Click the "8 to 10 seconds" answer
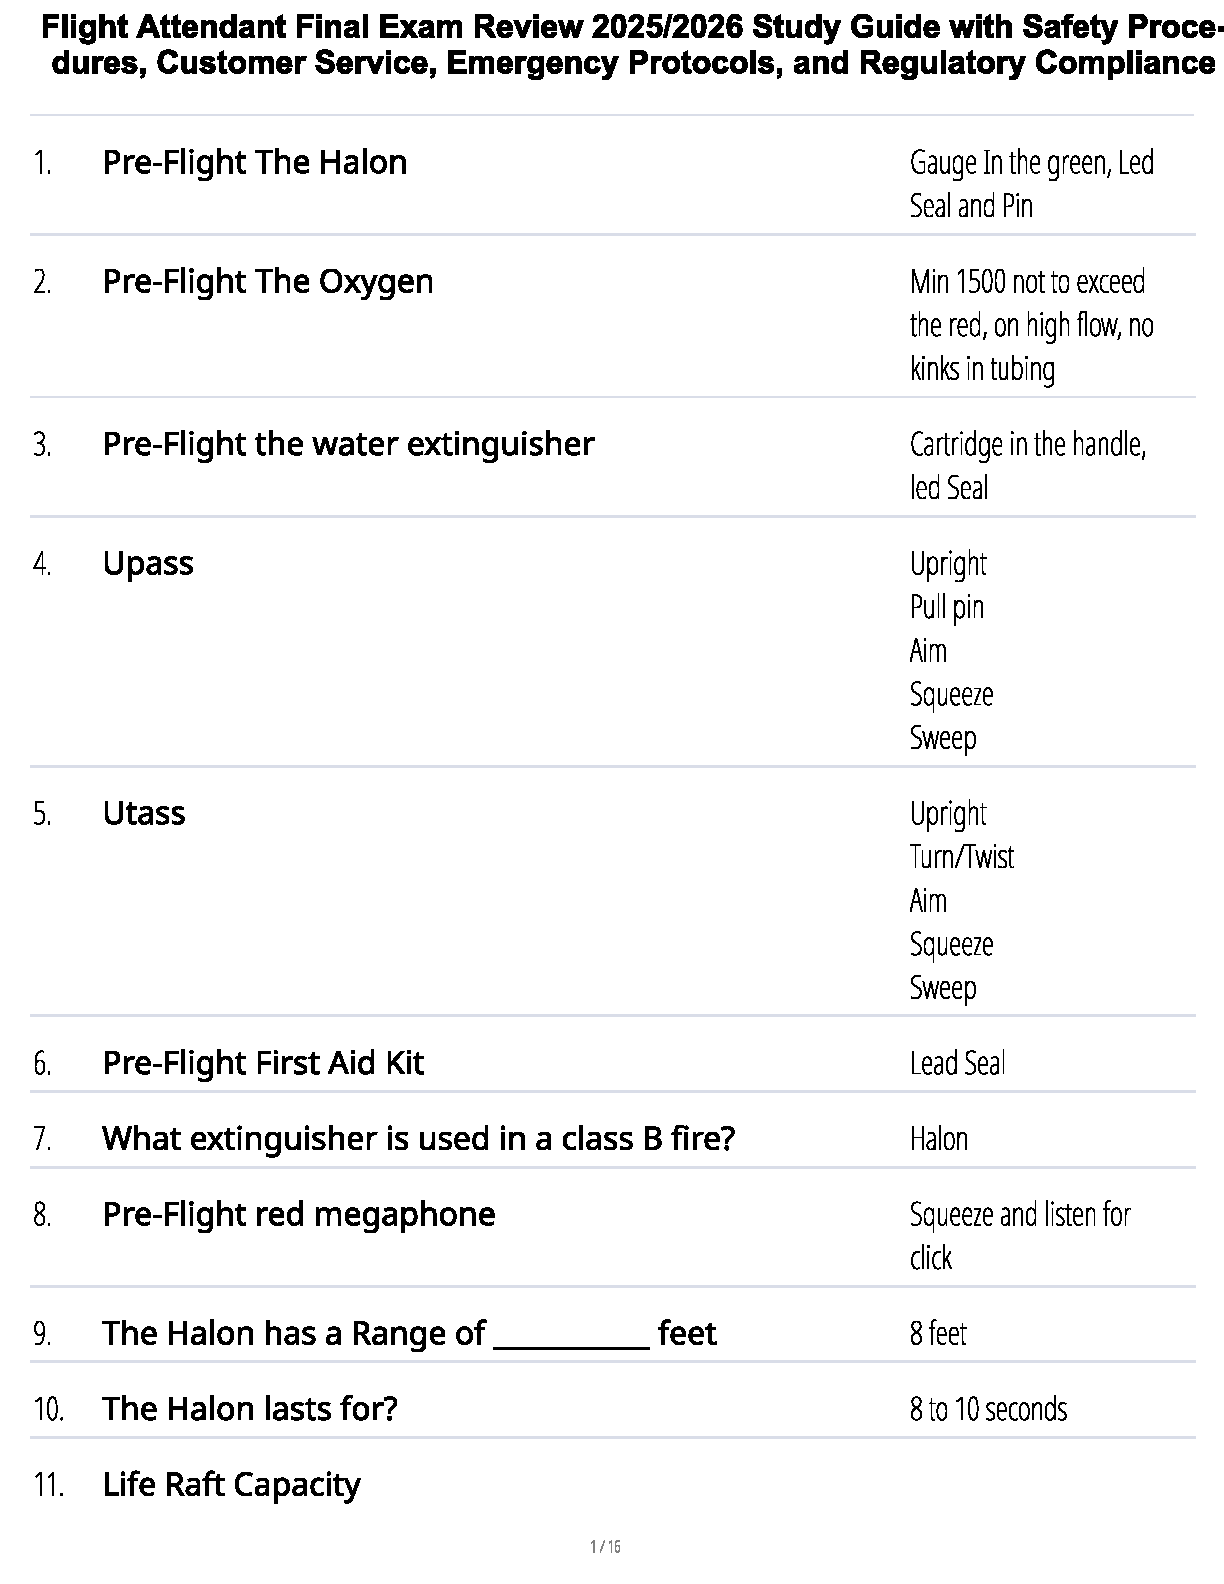1224x1584 pixels. click(x=988, y=1409)
